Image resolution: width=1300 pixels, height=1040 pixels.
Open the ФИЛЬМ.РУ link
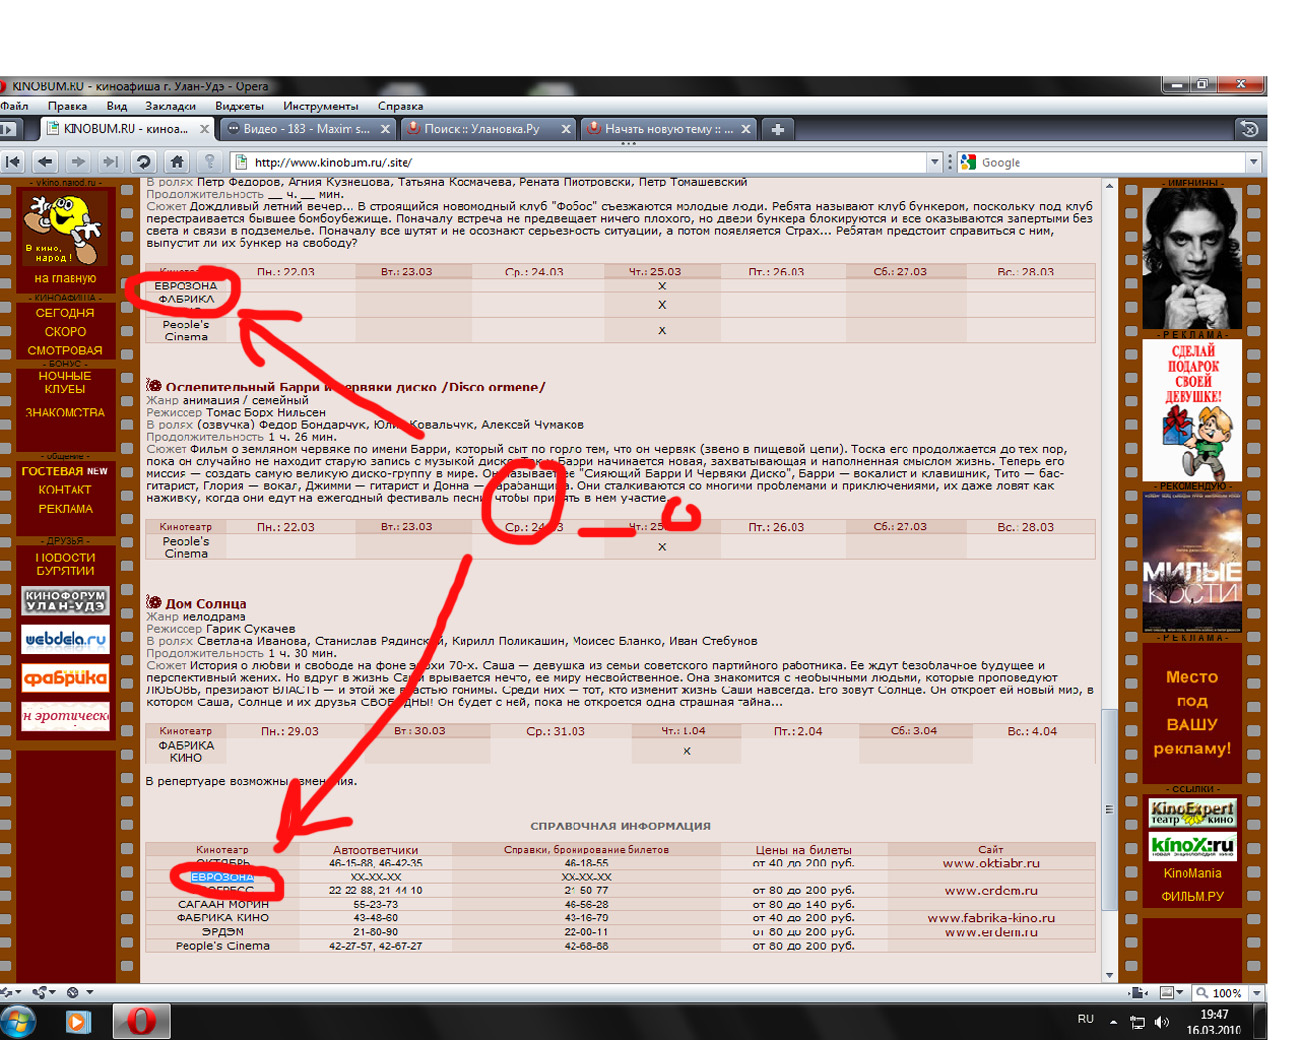pos(1192,897)
